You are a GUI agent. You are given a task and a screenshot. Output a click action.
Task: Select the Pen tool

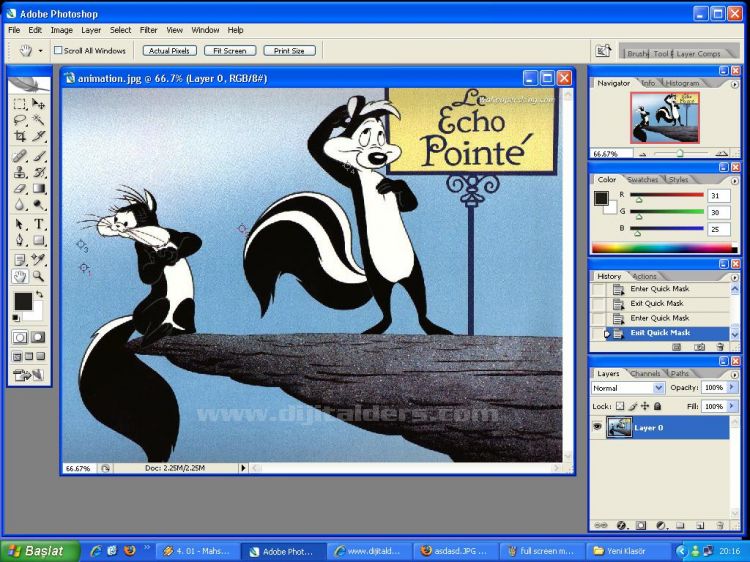pyautogui.click(x=20, y=240)
